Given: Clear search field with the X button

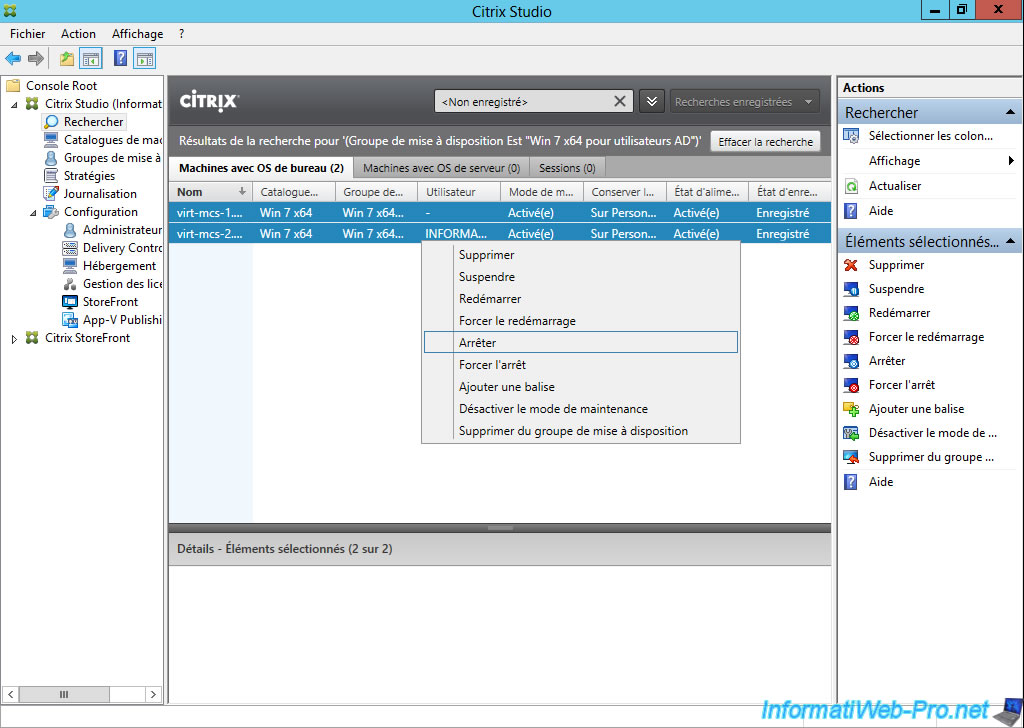Looking at the screenshot, I should click(x=620, y=102).
